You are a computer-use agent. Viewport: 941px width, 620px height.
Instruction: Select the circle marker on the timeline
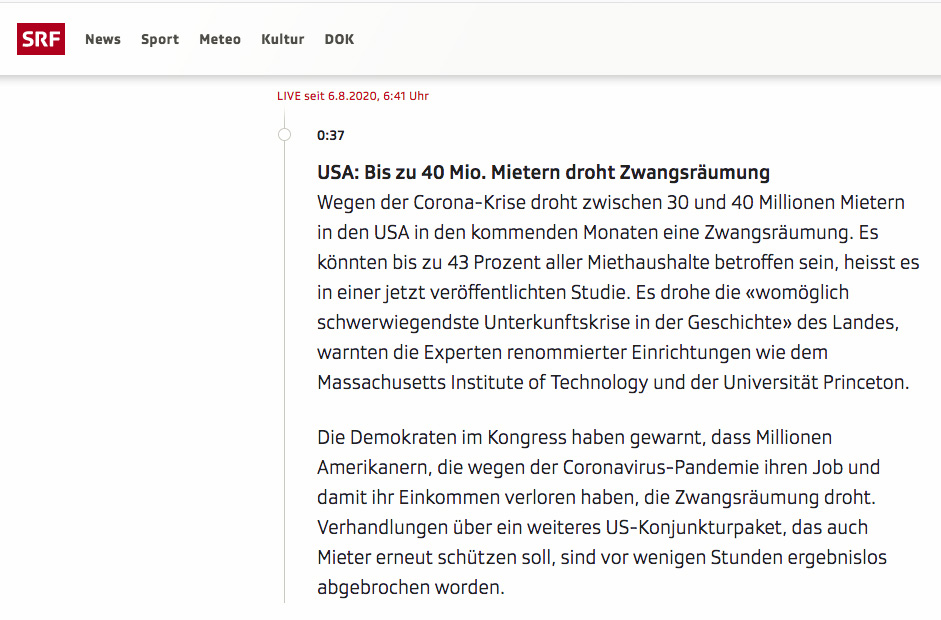pyautogui.click(x=285, y=135)
